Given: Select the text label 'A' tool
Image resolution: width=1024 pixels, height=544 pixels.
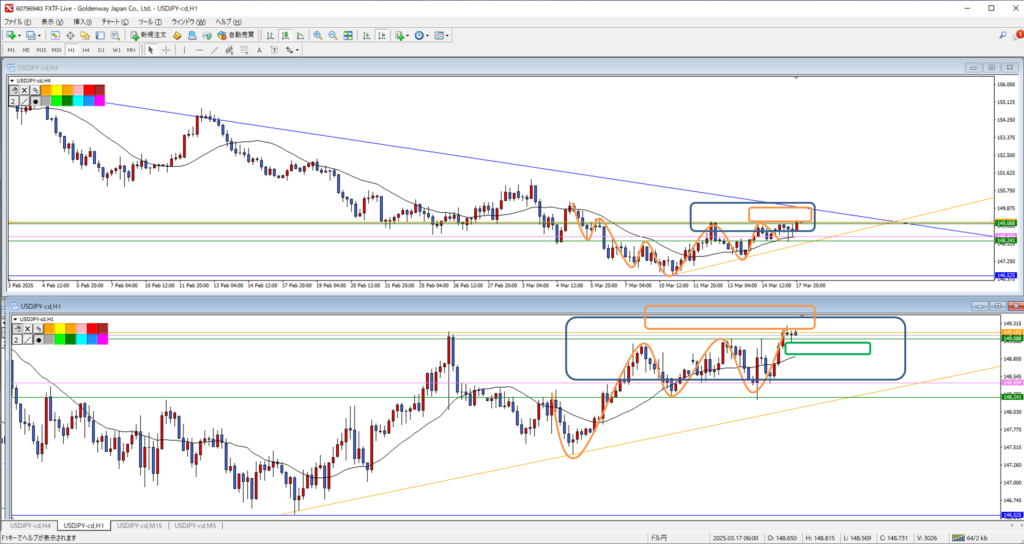Looking at the screenshot, I should pyautogui.click(x=258, y=50).
